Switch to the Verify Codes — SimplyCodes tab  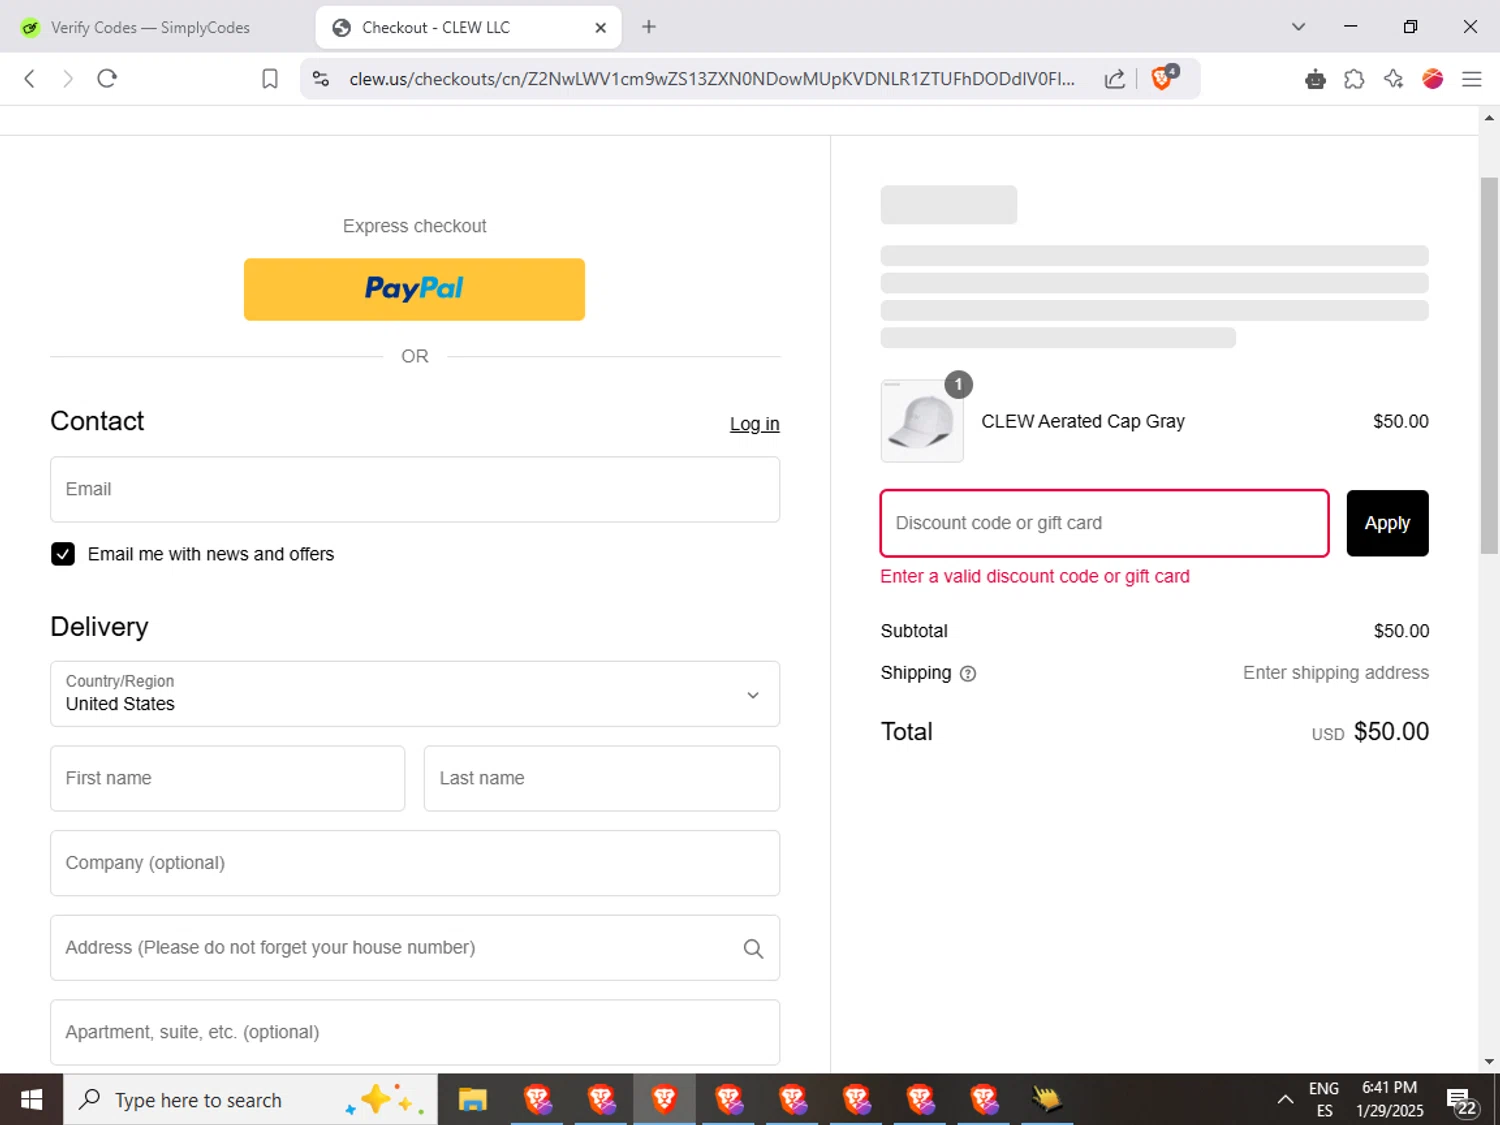point(150,28)
